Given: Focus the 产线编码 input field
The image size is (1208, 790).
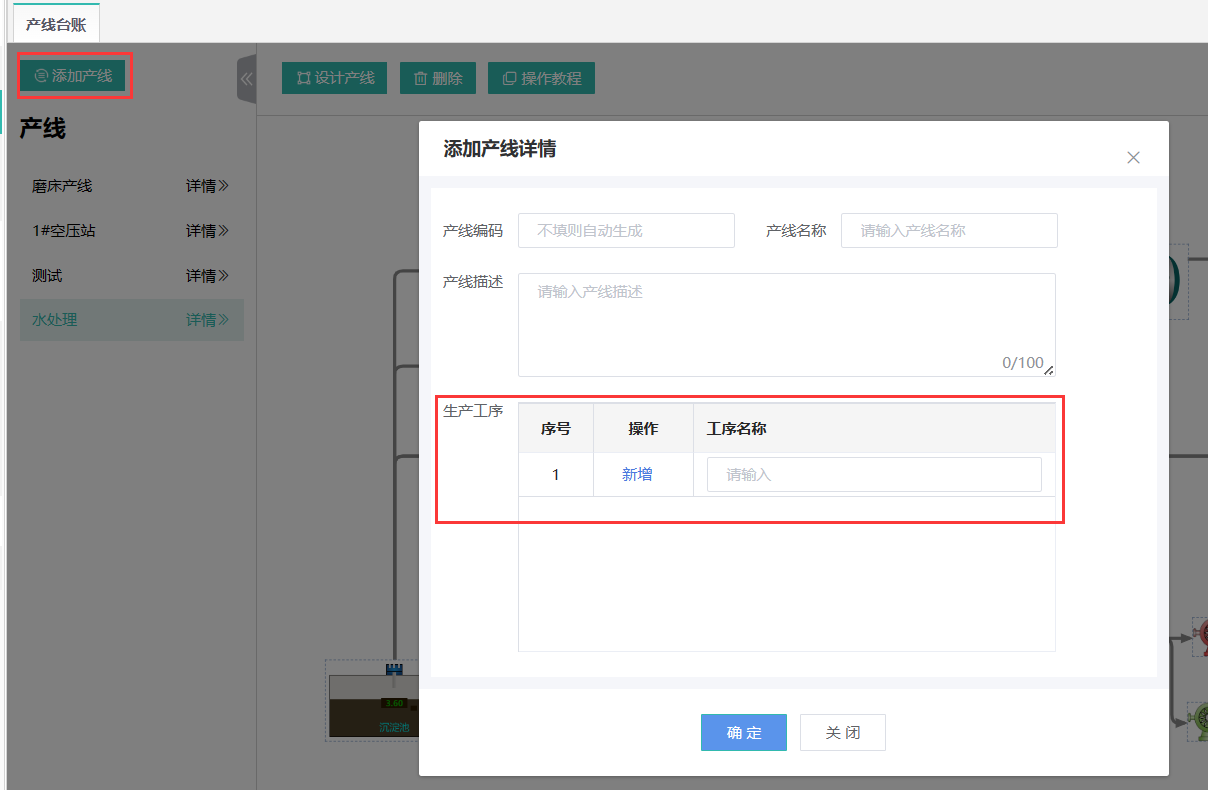Looking at the screenshot, I should 626,230.
